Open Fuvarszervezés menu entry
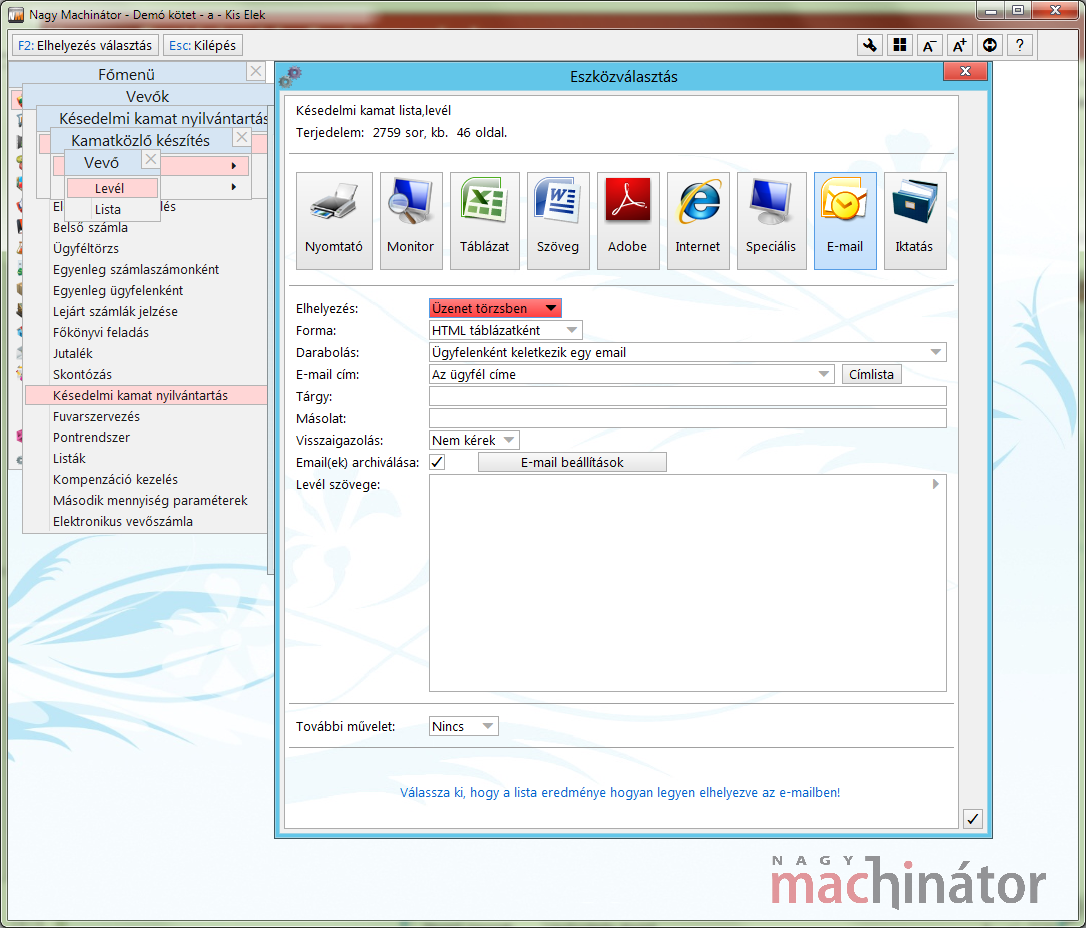1086x928 pixels. [96, 416]
